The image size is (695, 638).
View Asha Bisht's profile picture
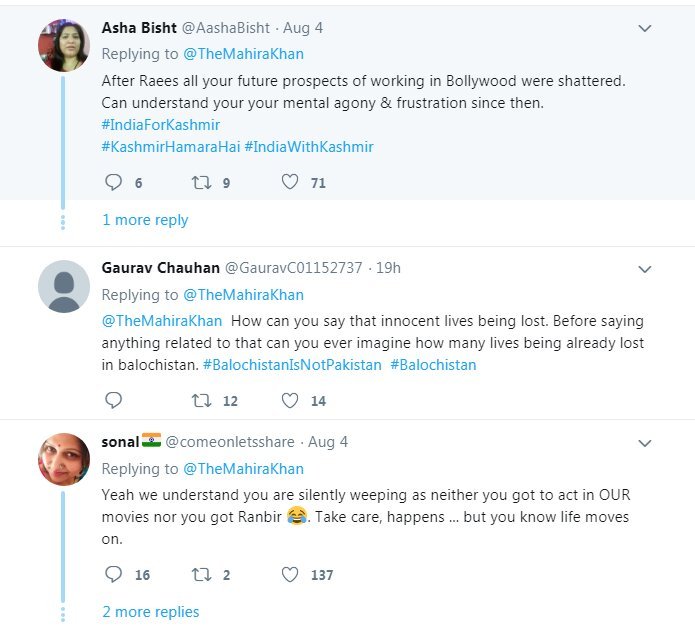tap(64, 46)
